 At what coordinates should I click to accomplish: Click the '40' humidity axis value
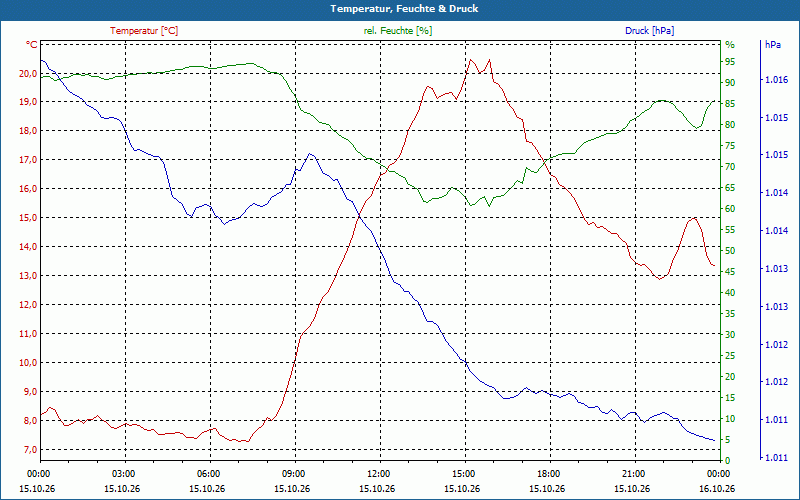coord(730,293)
